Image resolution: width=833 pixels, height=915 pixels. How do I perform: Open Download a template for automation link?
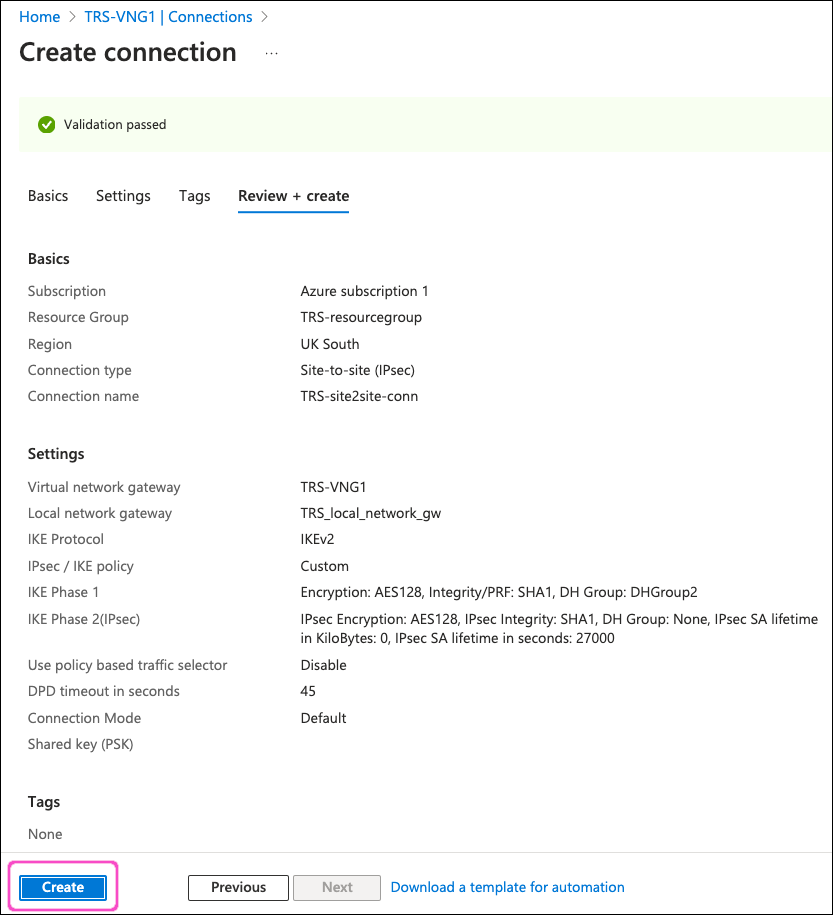[x=507, y=887]
